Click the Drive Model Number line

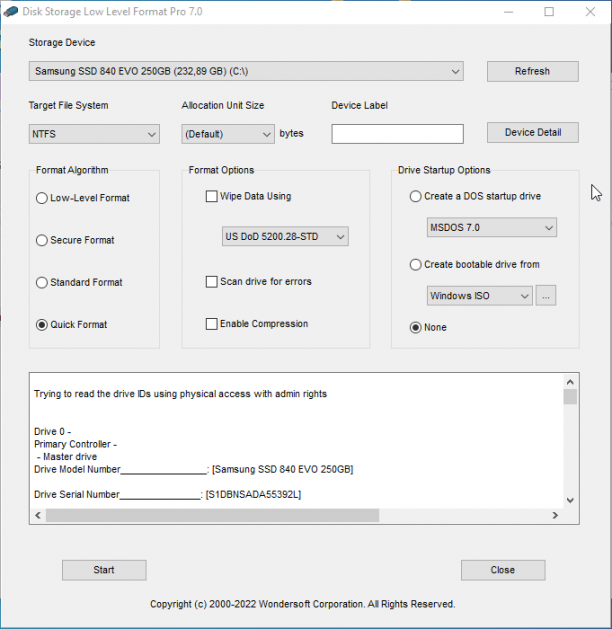coord(194,469)
